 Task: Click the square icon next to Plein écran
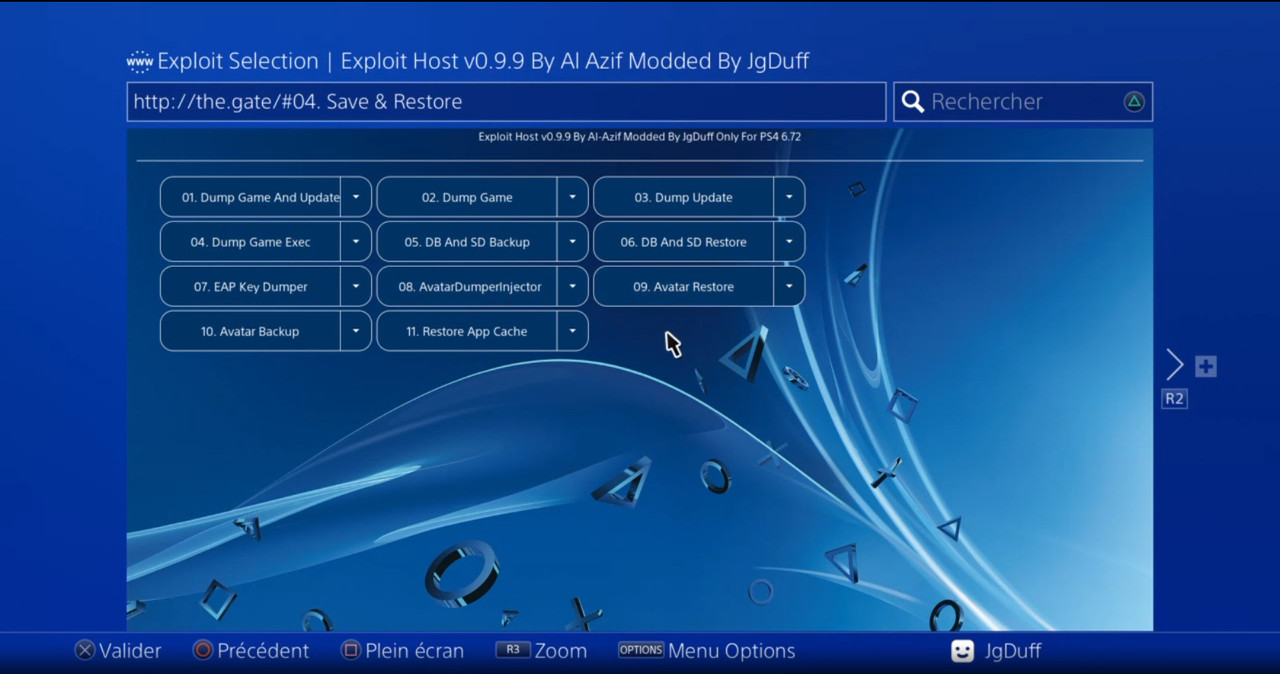351,651
